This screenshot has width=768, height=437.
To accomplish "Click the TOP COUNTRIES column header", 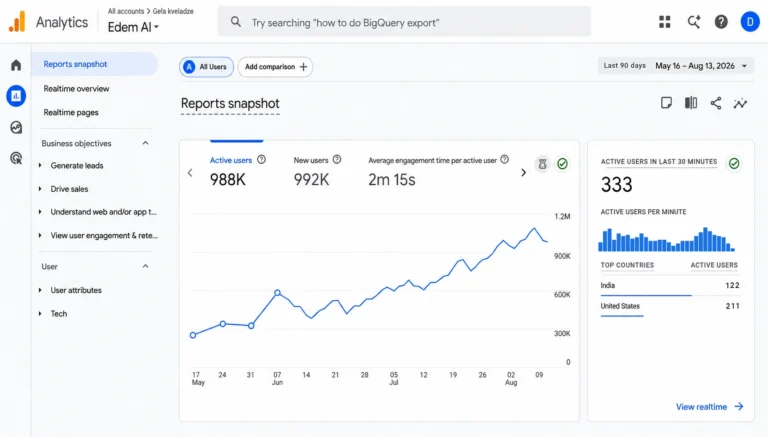I will [x=627, y=265].
